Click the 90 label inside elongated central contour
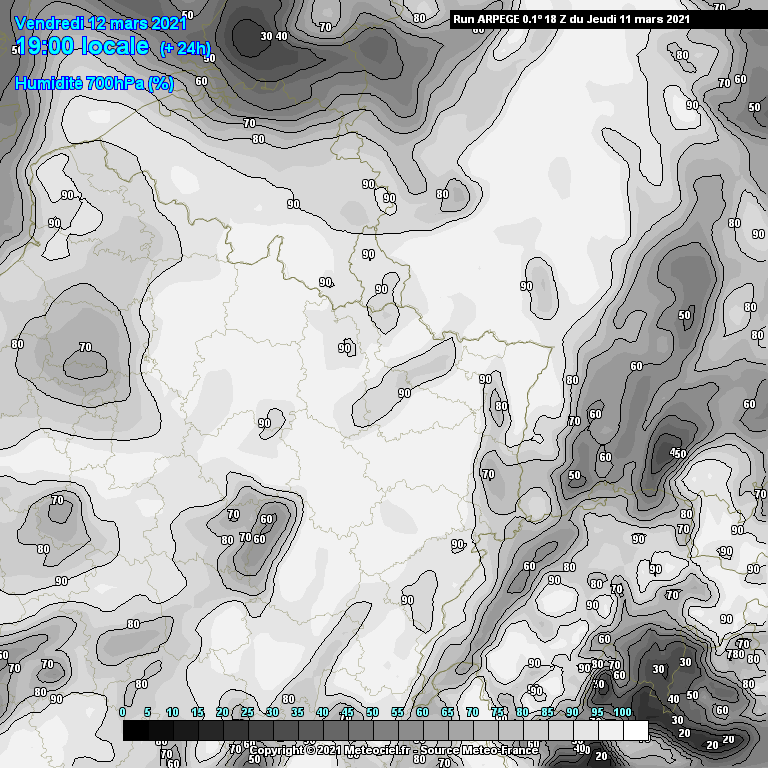The height and width of the screenshot is (768, 768). (x=404, y=393)
